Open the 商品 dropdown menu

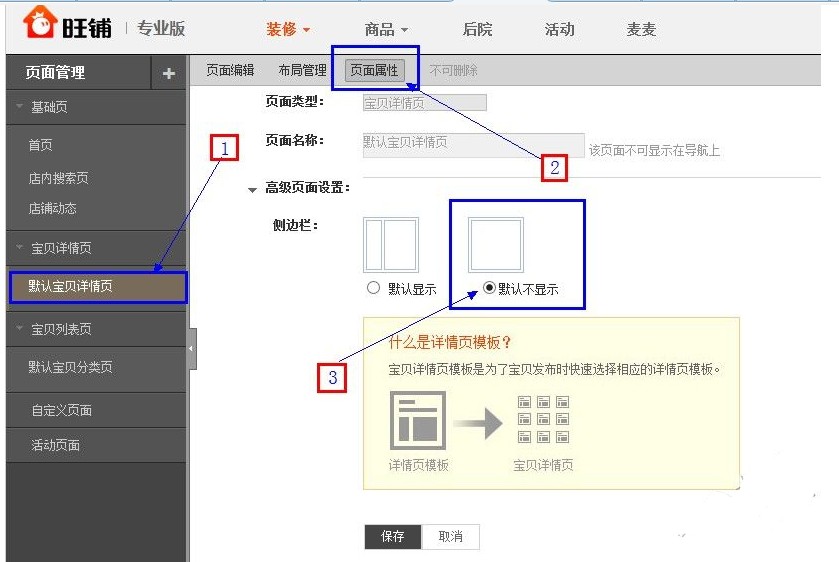point(387,29)
